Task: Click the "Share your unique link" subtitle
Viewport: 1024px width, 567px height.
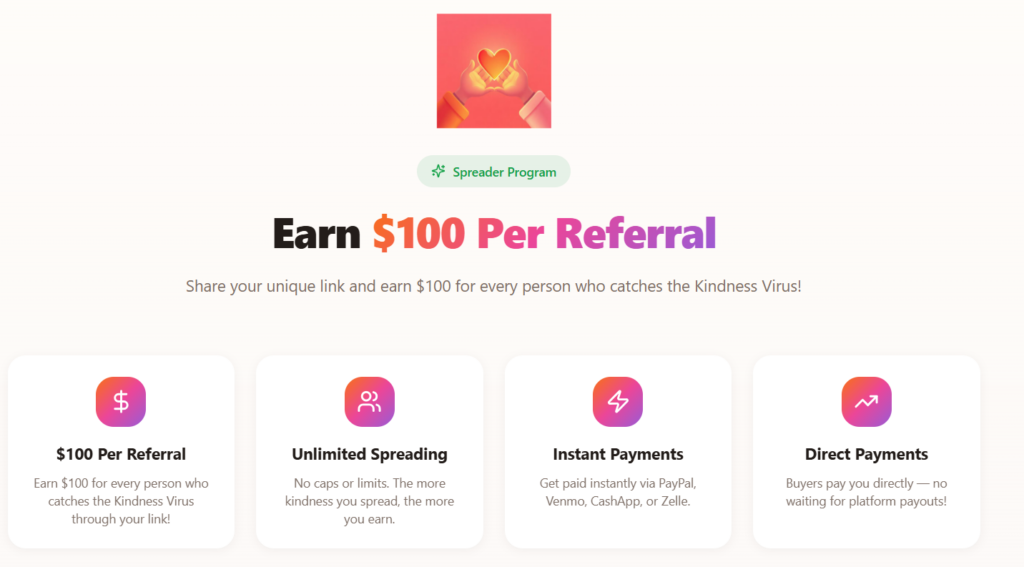Action: [x=493, y=286]
